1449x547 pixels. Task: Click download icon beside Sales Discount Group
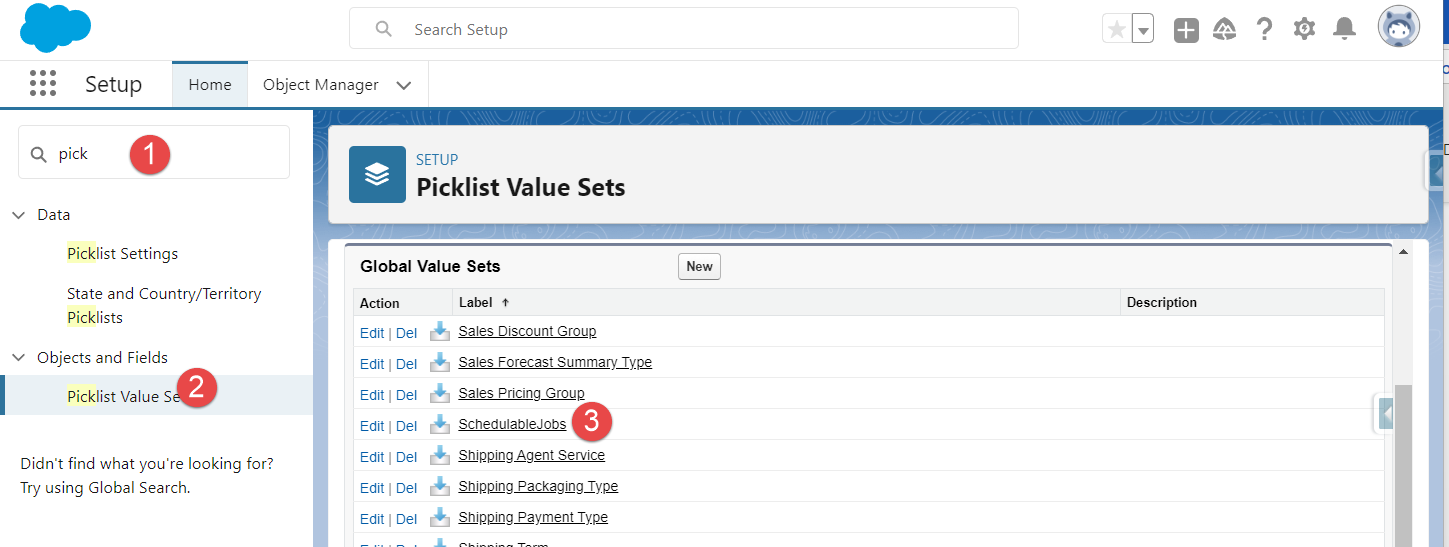point(439,331)
